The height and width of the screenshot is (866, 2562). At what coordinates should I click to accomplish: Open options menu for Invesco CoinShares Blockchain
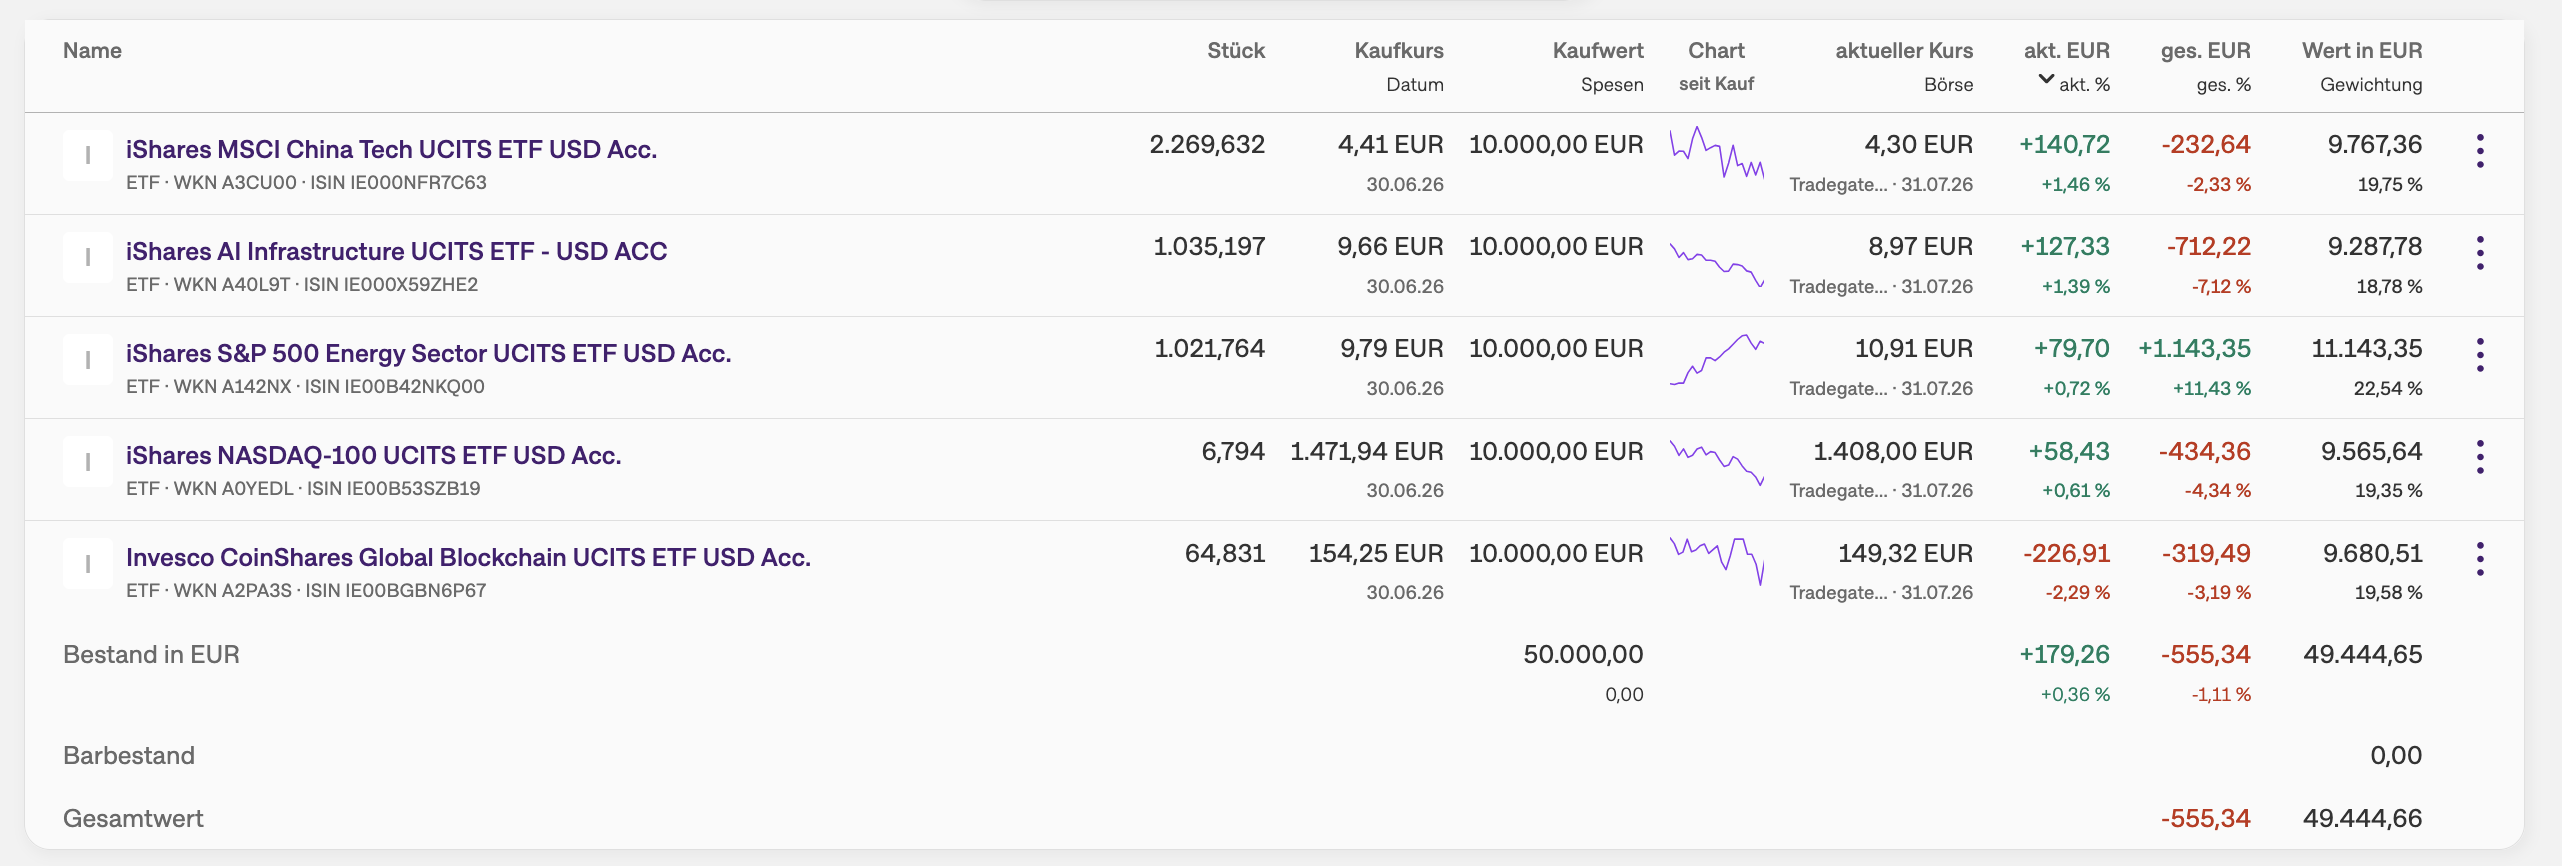coord(2480,559)
